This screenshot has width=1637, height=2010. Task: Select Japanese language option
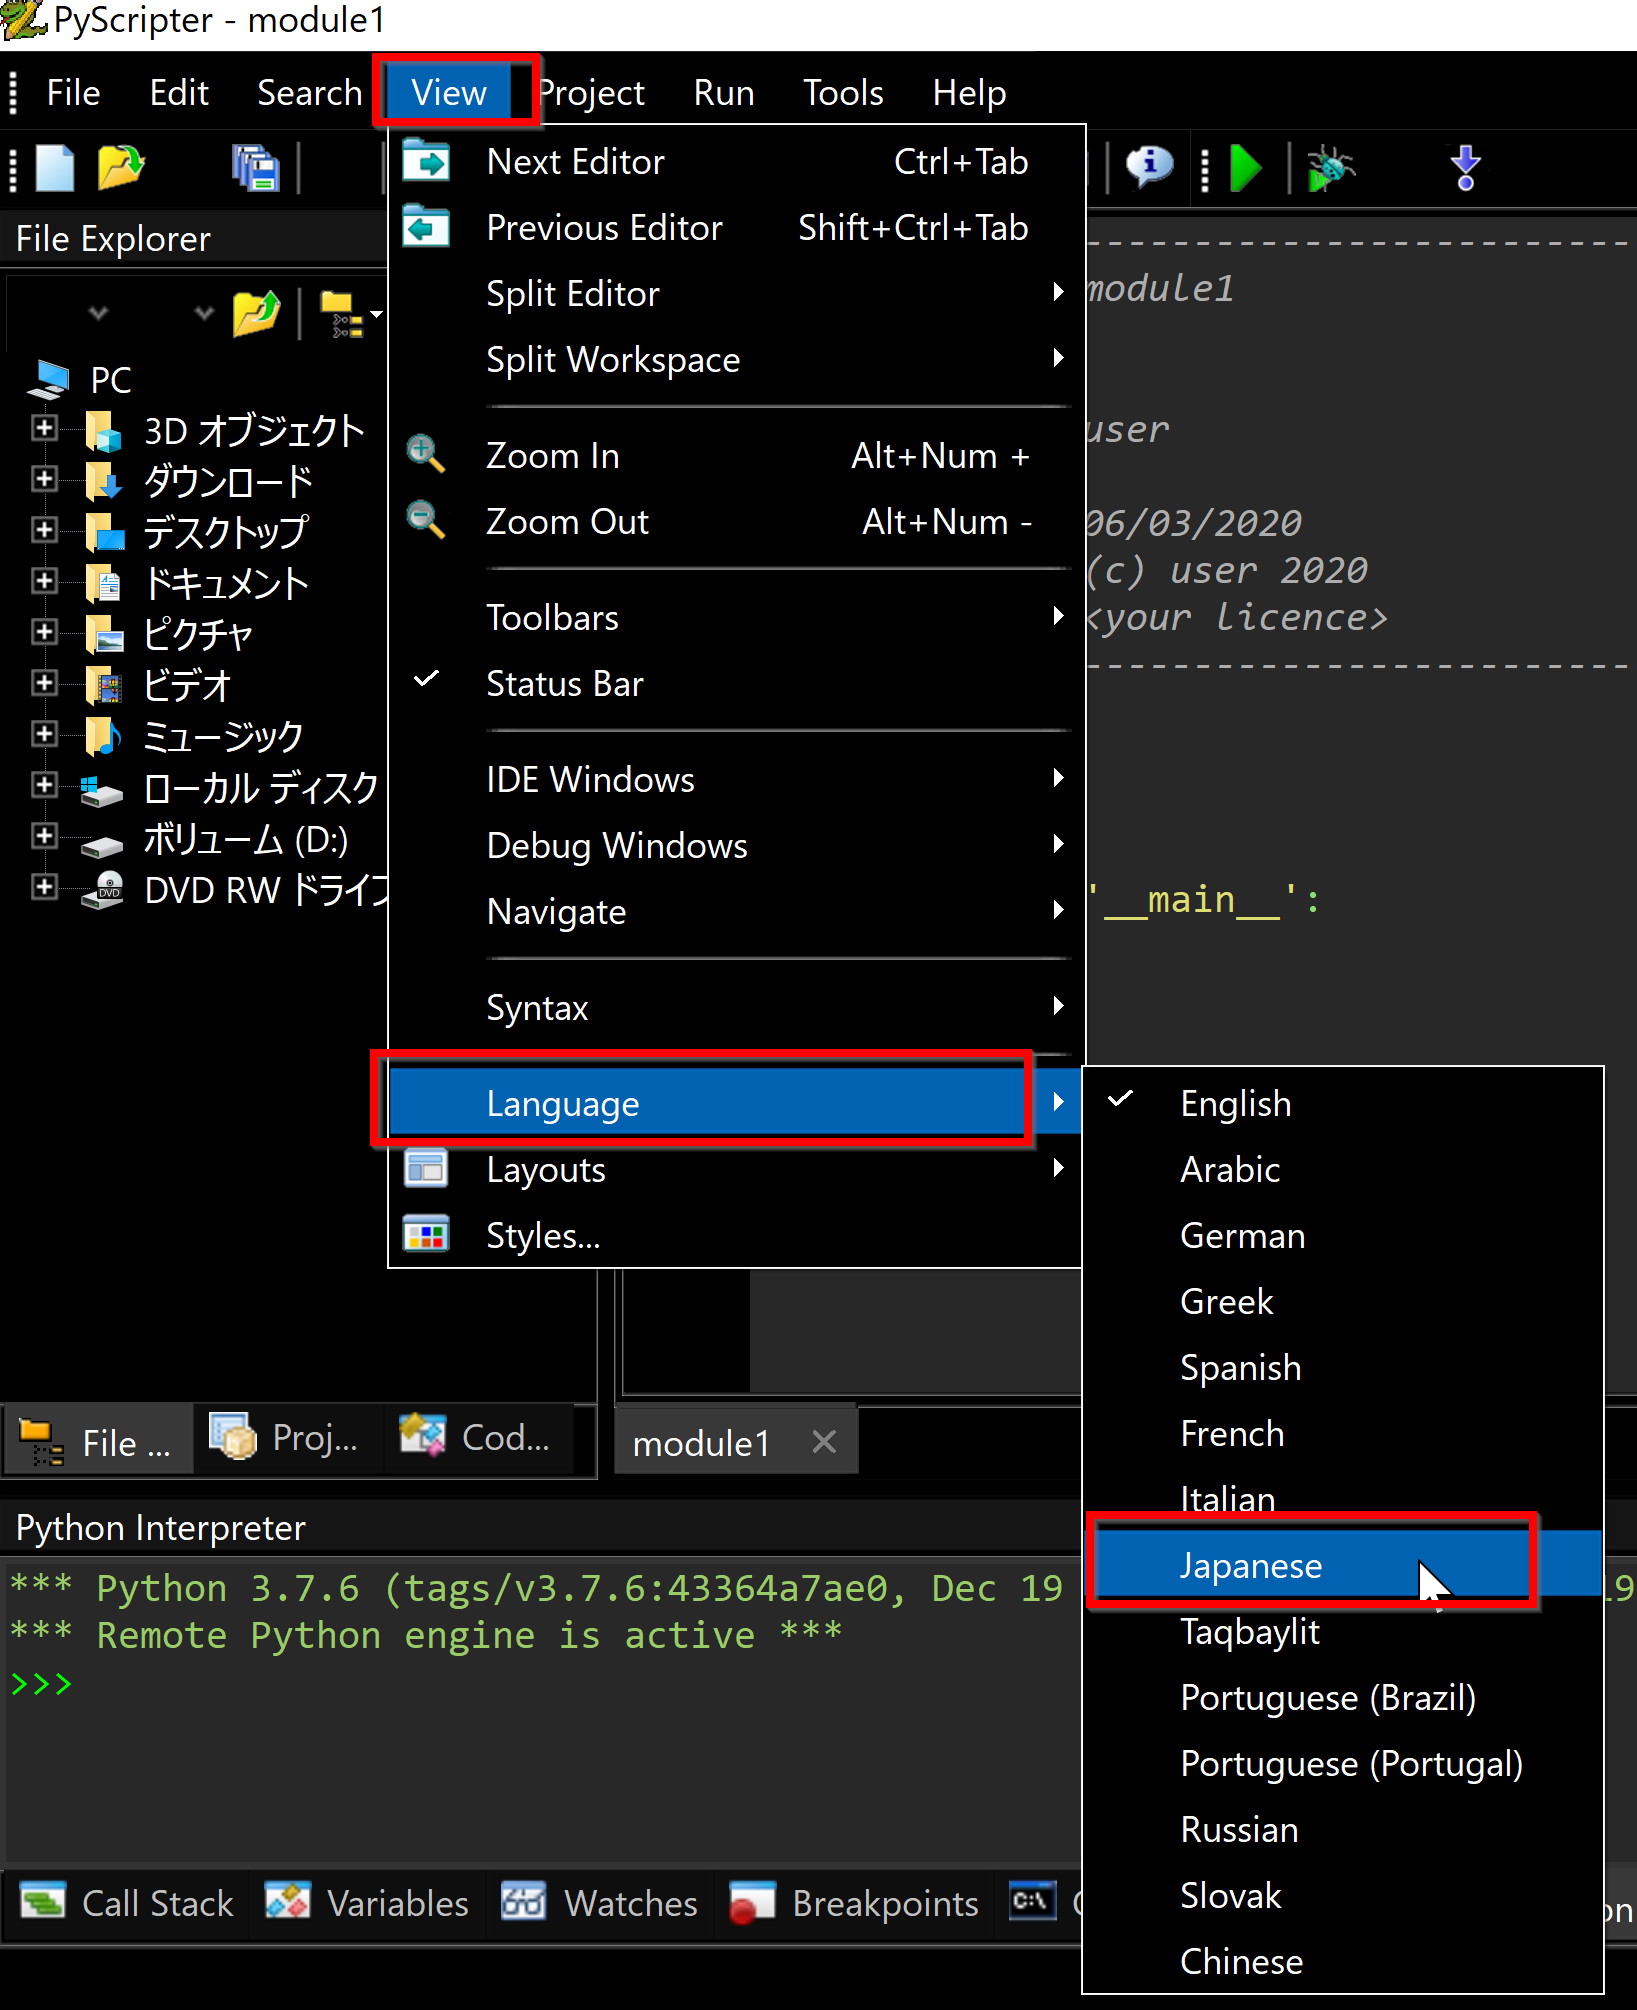[1343, 1565]
